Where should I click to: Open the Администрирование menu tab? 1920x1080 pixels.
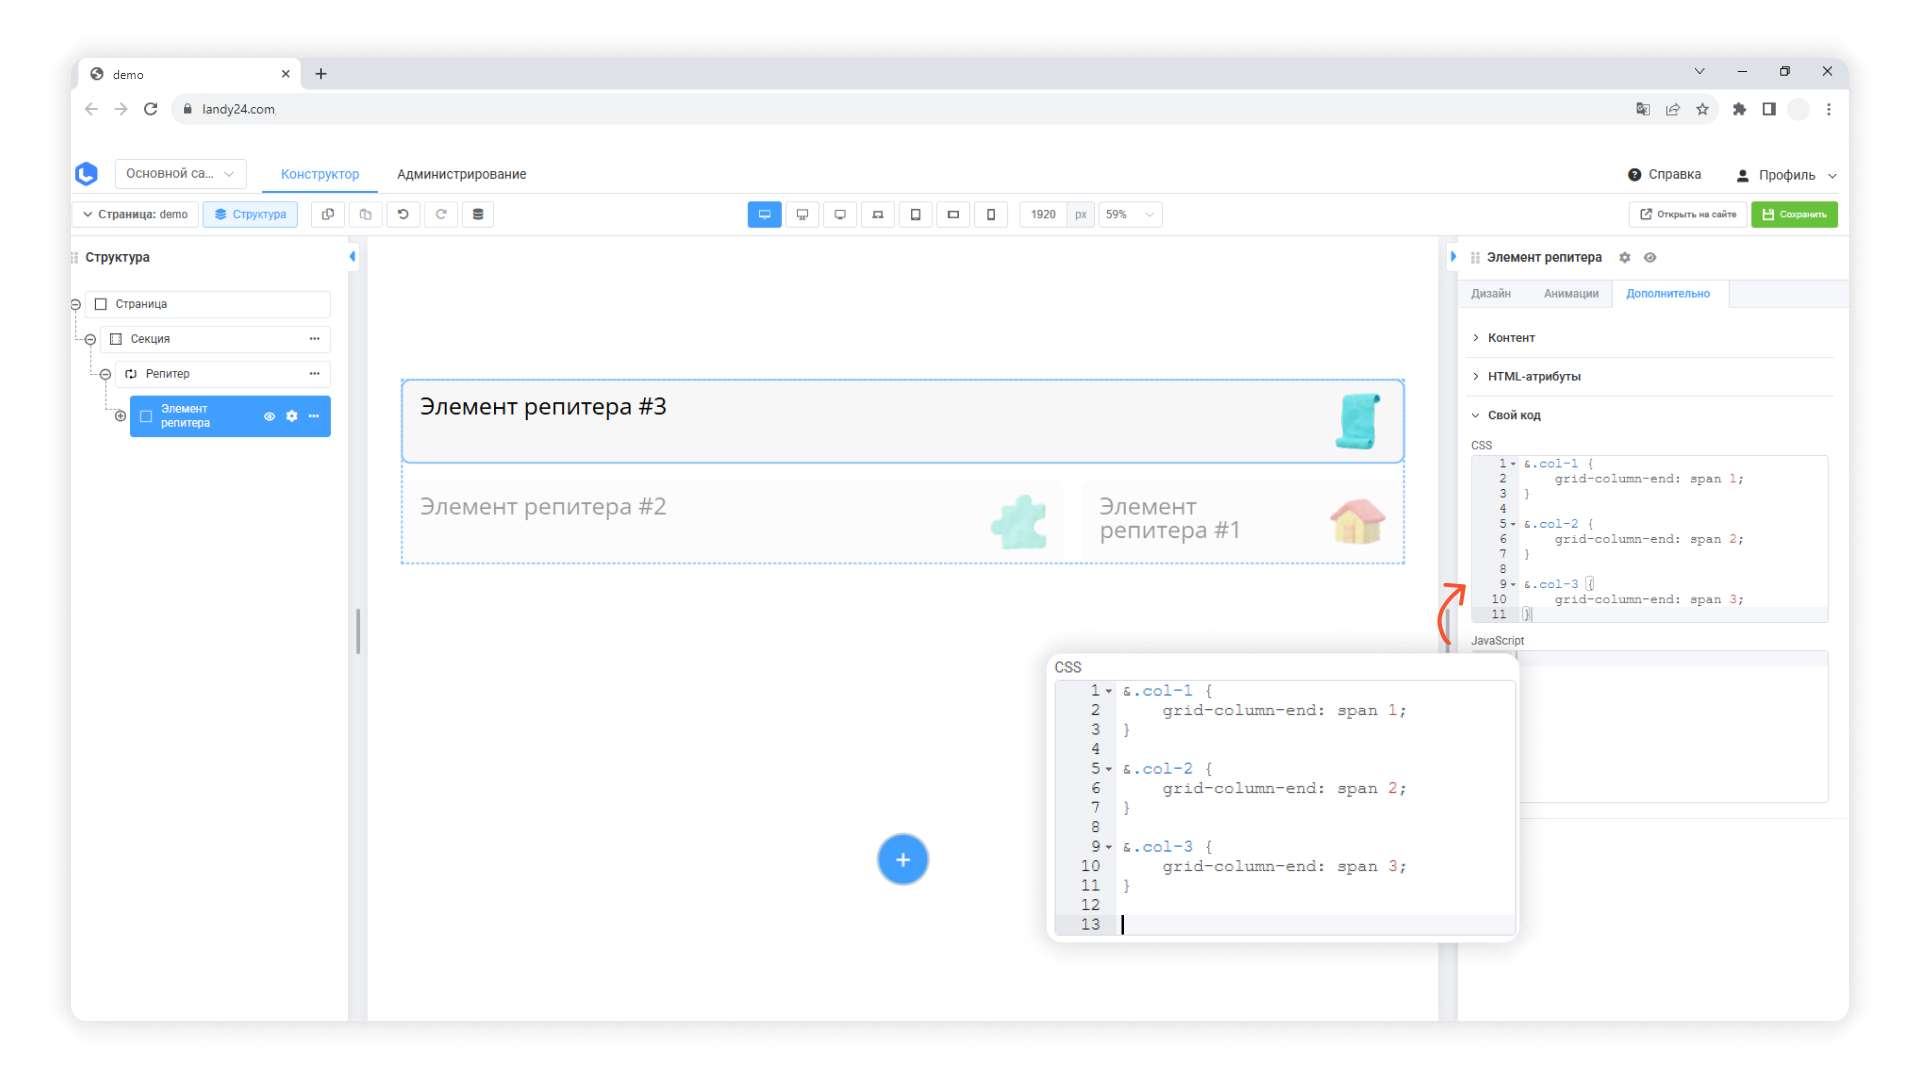pyautogui.click(x=461, y=174)
